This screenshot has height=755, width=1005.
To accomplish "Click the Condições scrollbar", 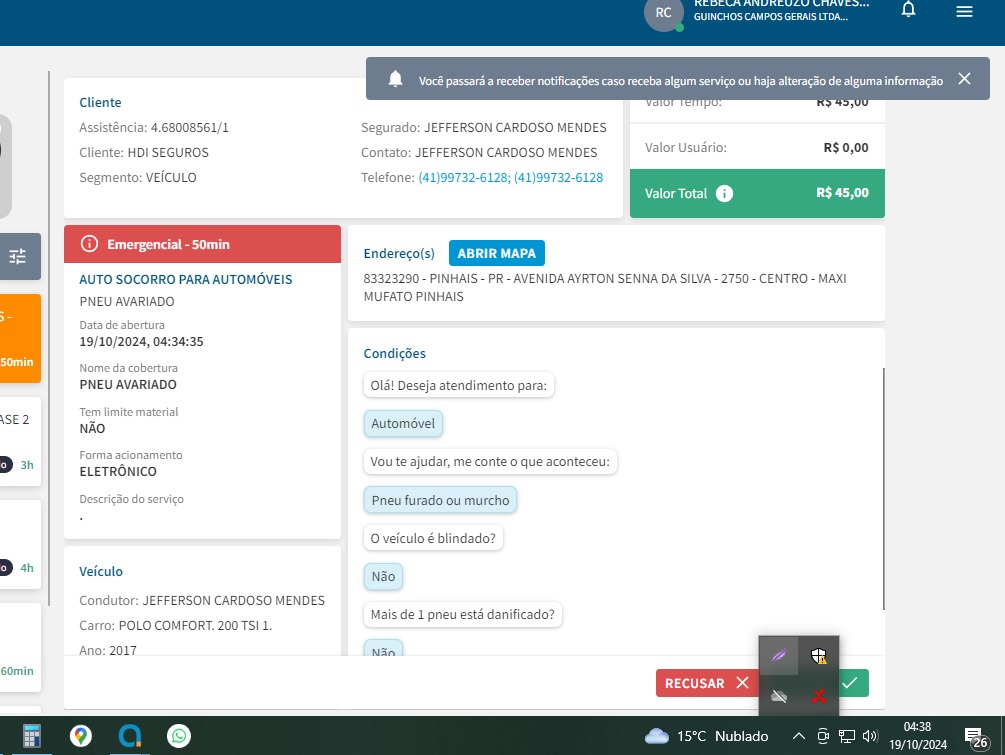I will [x=883, y=488].
